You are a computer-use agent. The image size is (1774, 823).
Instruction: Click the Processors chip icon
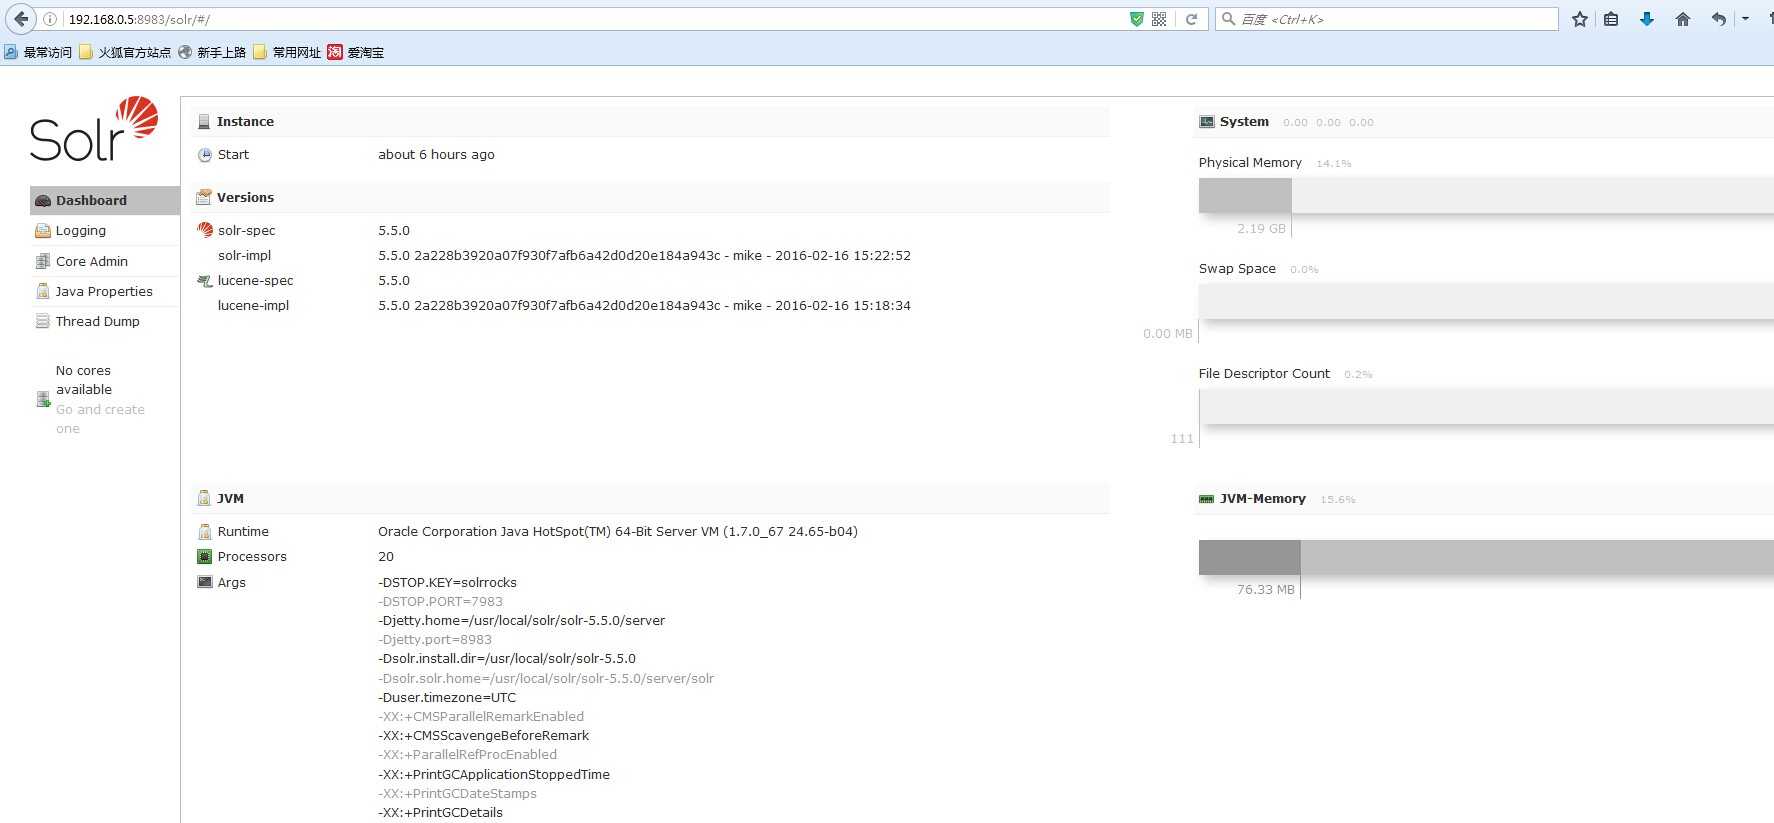[205, 557]
